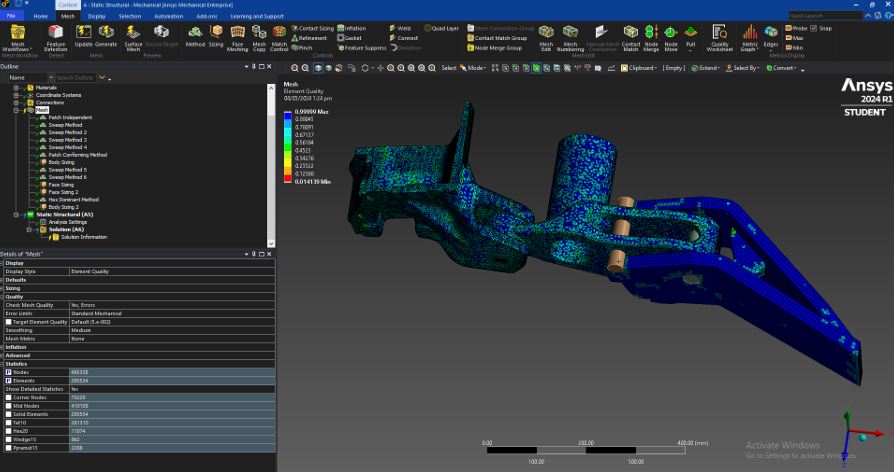Screen dimensions: 894x472
Task: Click the Quick Launch search field
Action: tap(822, 16)
